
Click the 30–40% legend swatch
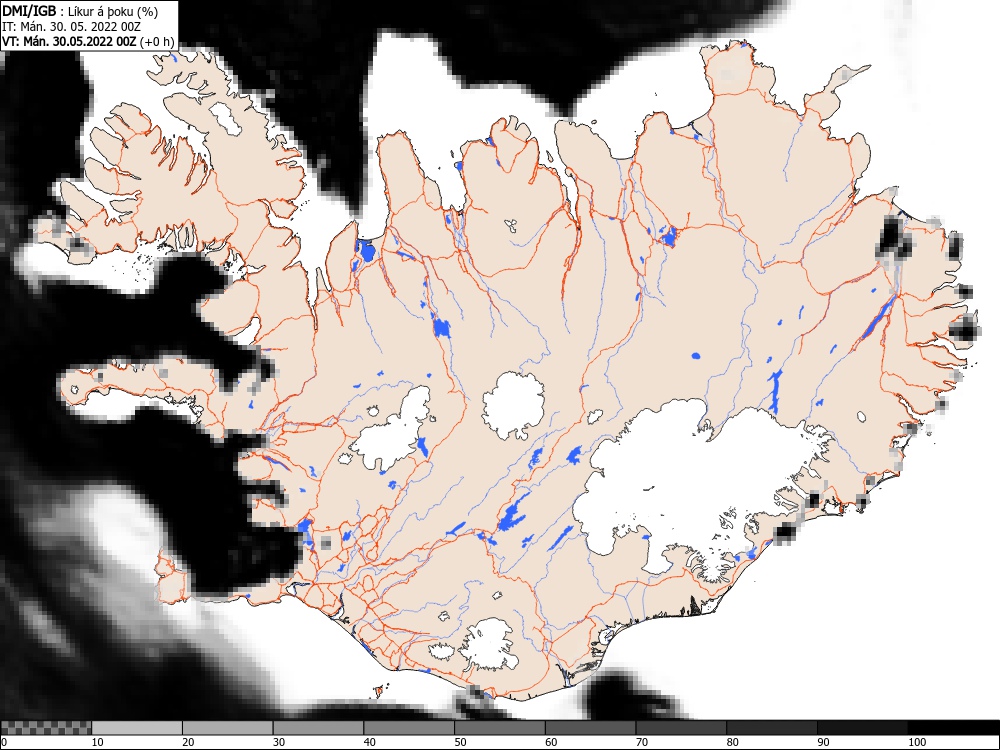pos(318,728)
